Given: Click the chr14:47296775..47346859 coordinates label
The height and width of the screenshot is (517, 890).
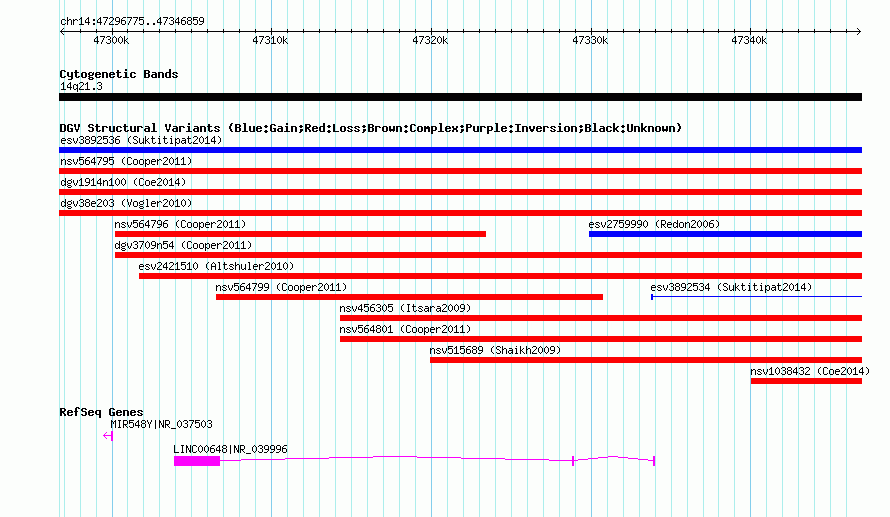Looking at the screenshot, I should coord(132,21).
